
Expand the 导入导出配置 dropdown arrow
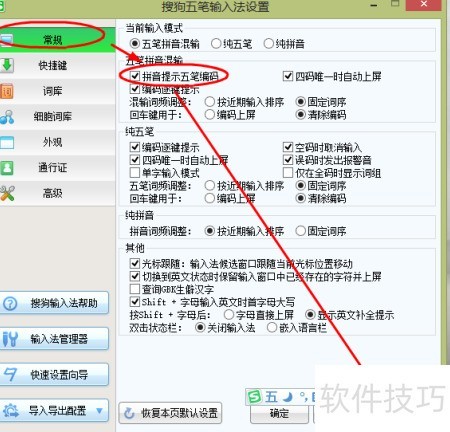(99, 411)
